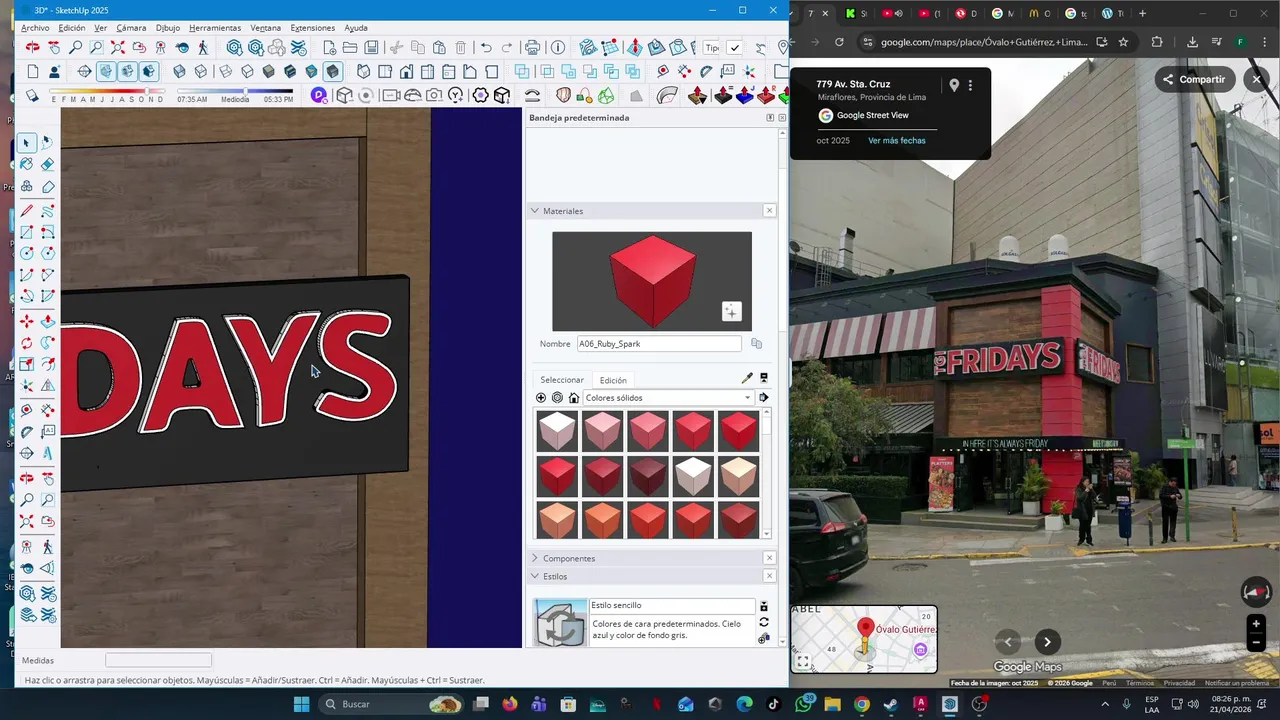1280x720 pixels.
Task: Open the Herramientas menu
Action: pyautogui.click(x=215, y=28)
